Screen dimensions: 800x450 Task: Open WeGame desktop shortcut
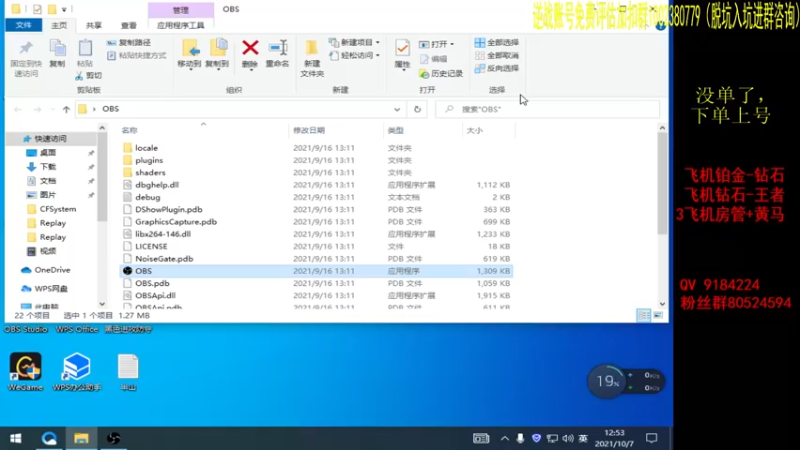(26, 371)
